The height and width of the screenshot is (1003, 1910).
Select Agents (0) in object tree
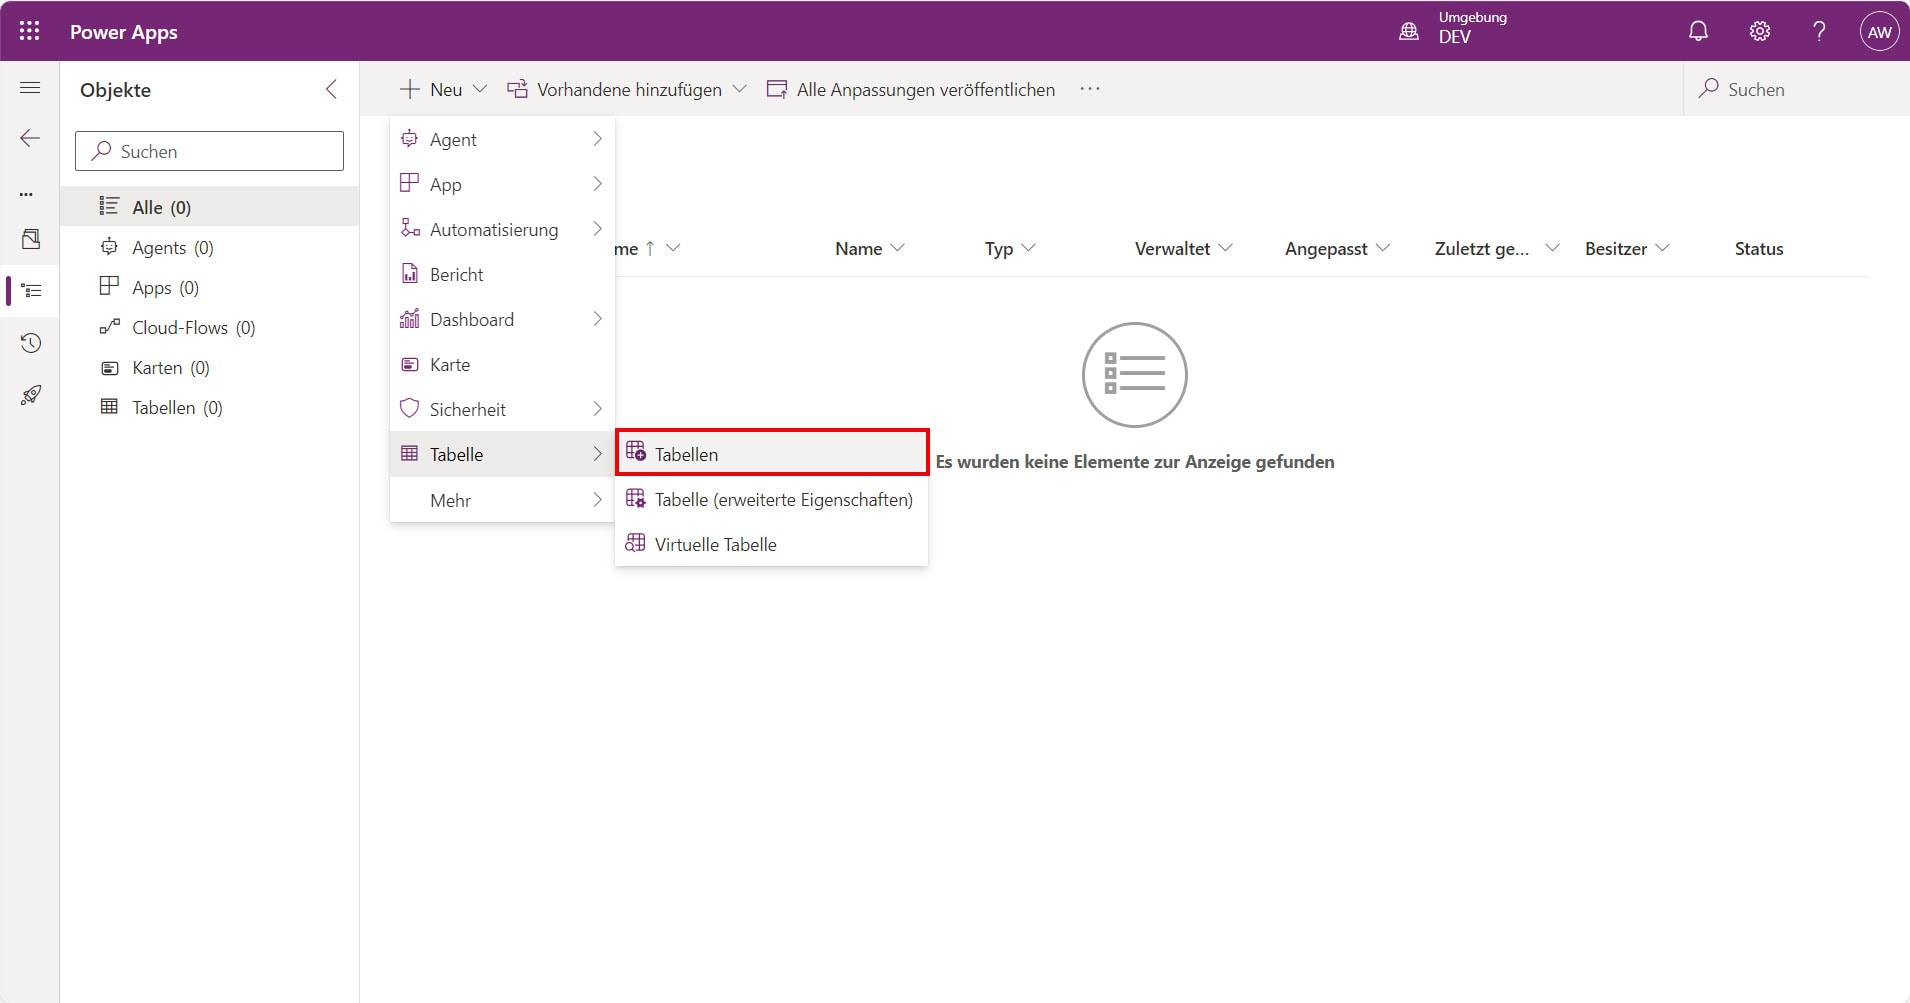pyautogui.click(x=209, y=247)
